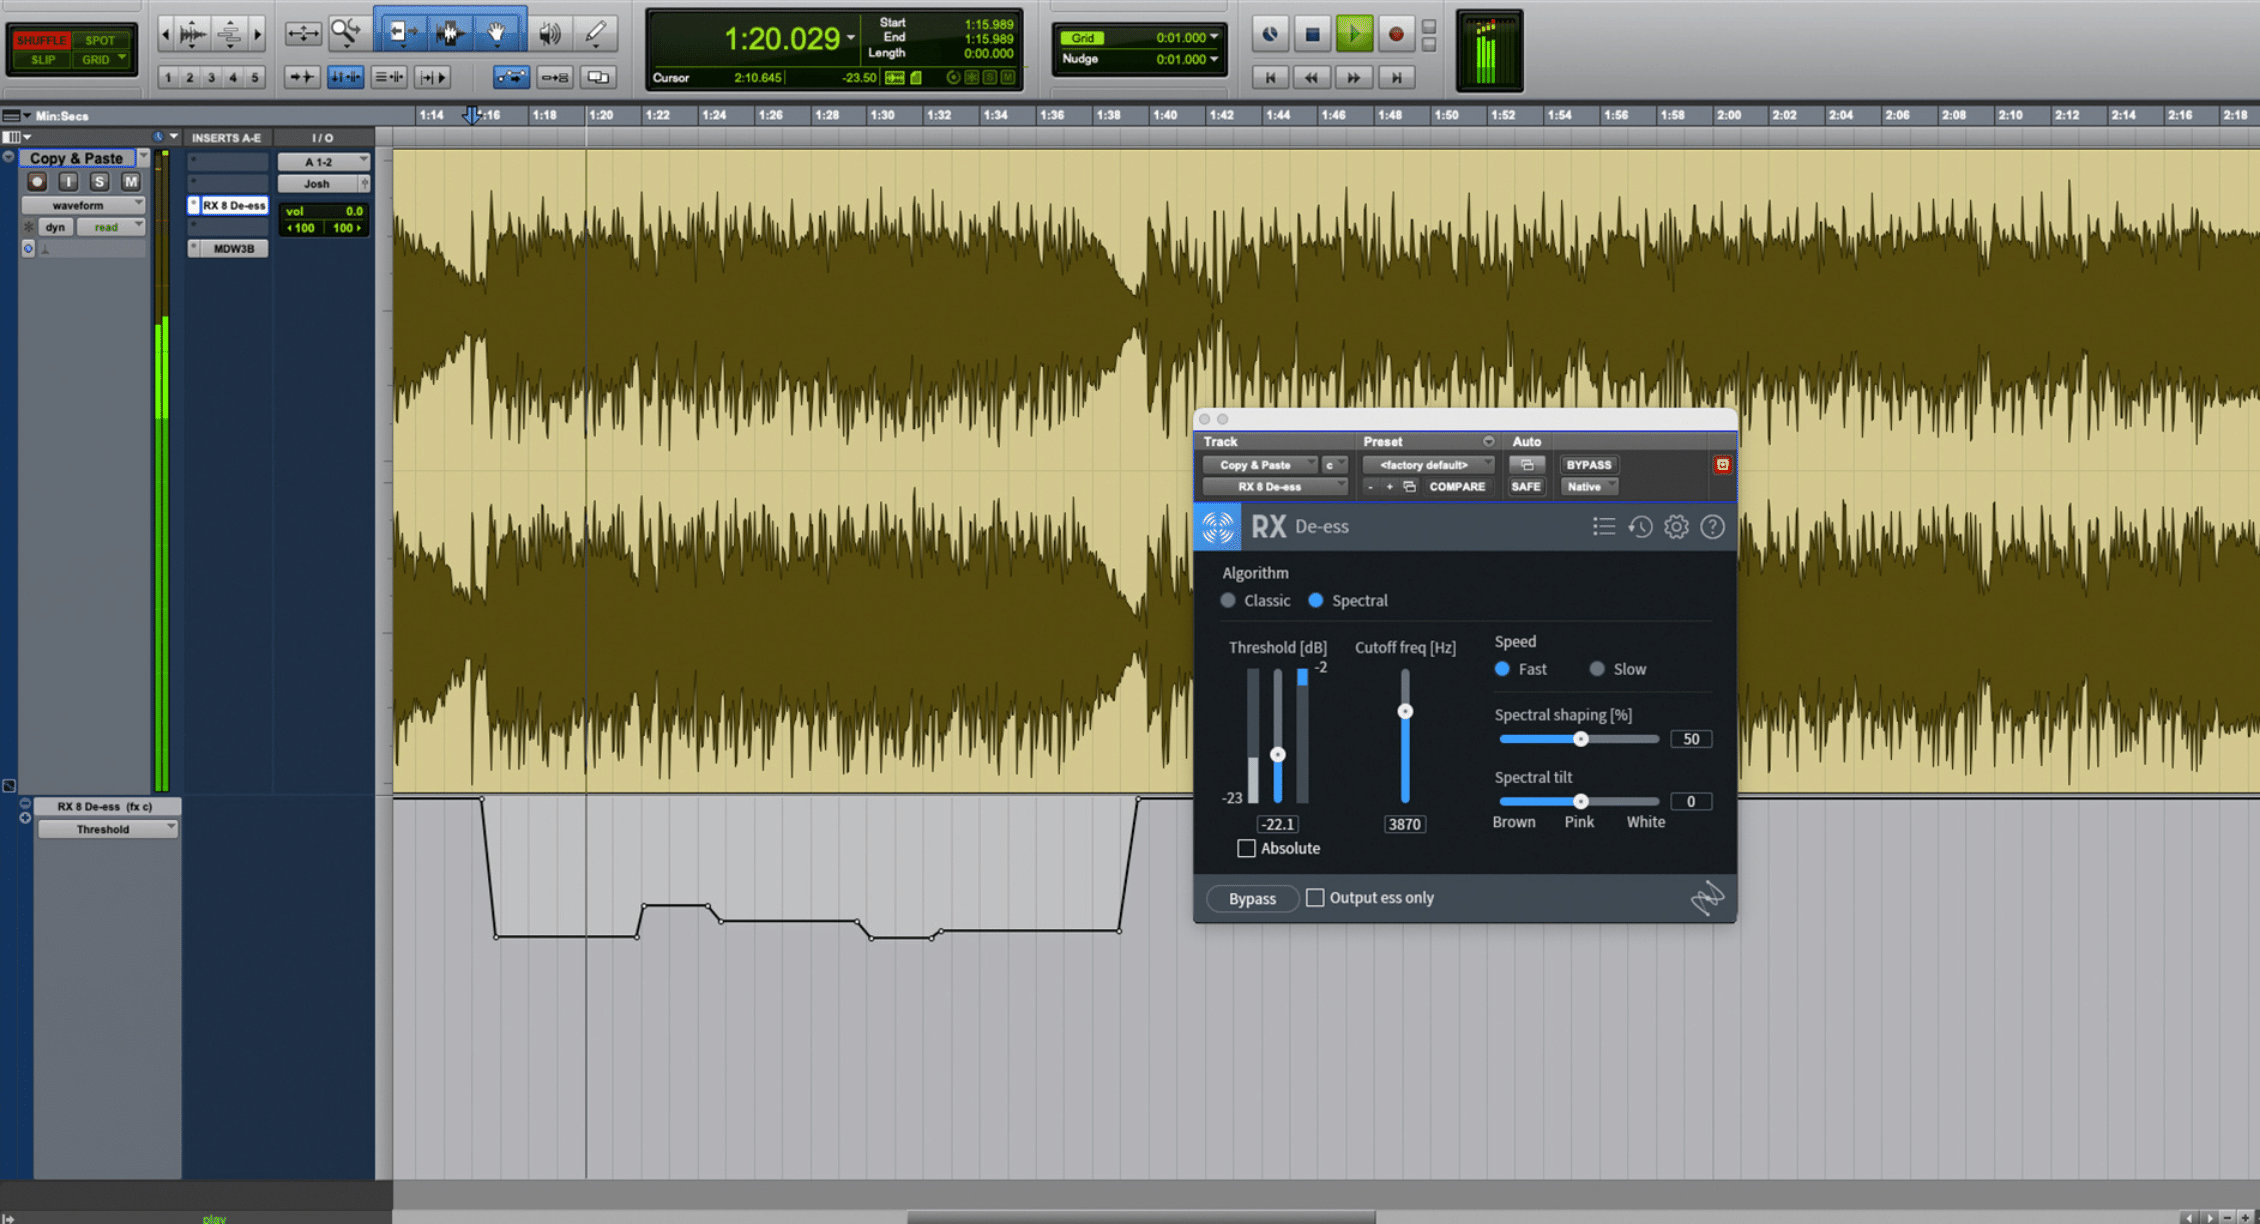Toggle Tab to Transients button
Screen dimensions: 2260x1224
coord(301,77)
